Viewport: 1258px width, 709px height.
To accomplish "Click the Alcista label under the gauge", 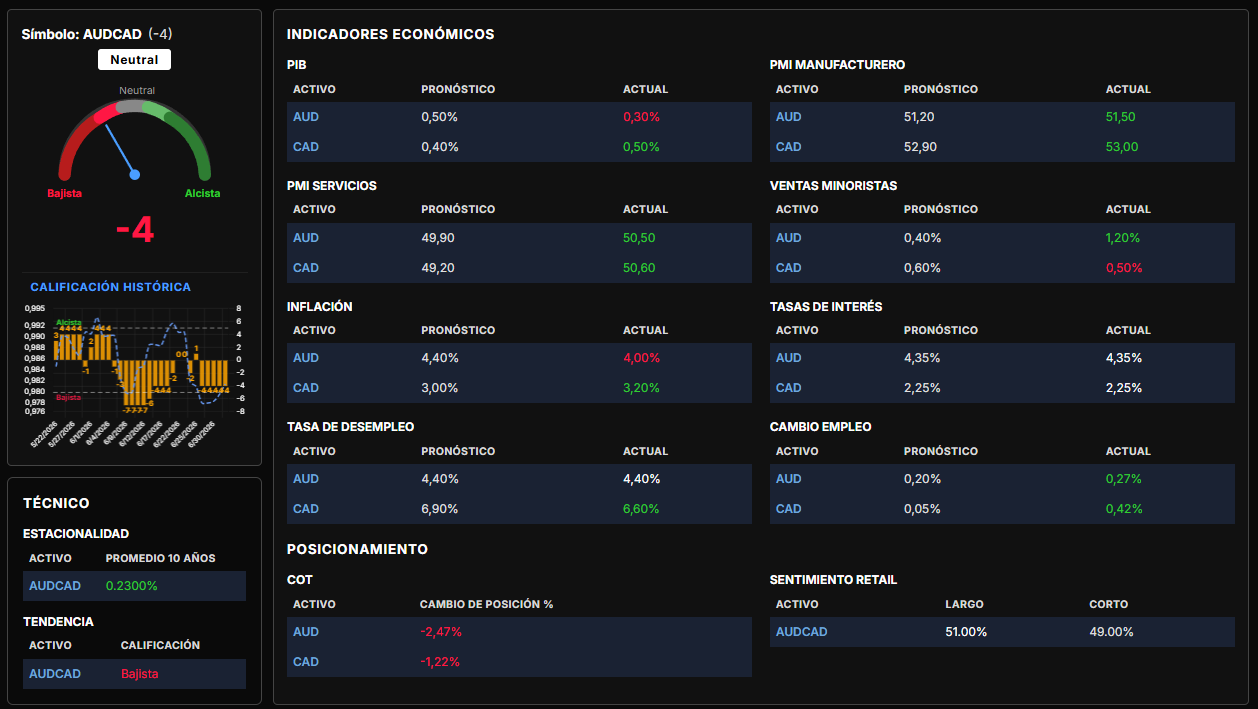I will 202,193.
